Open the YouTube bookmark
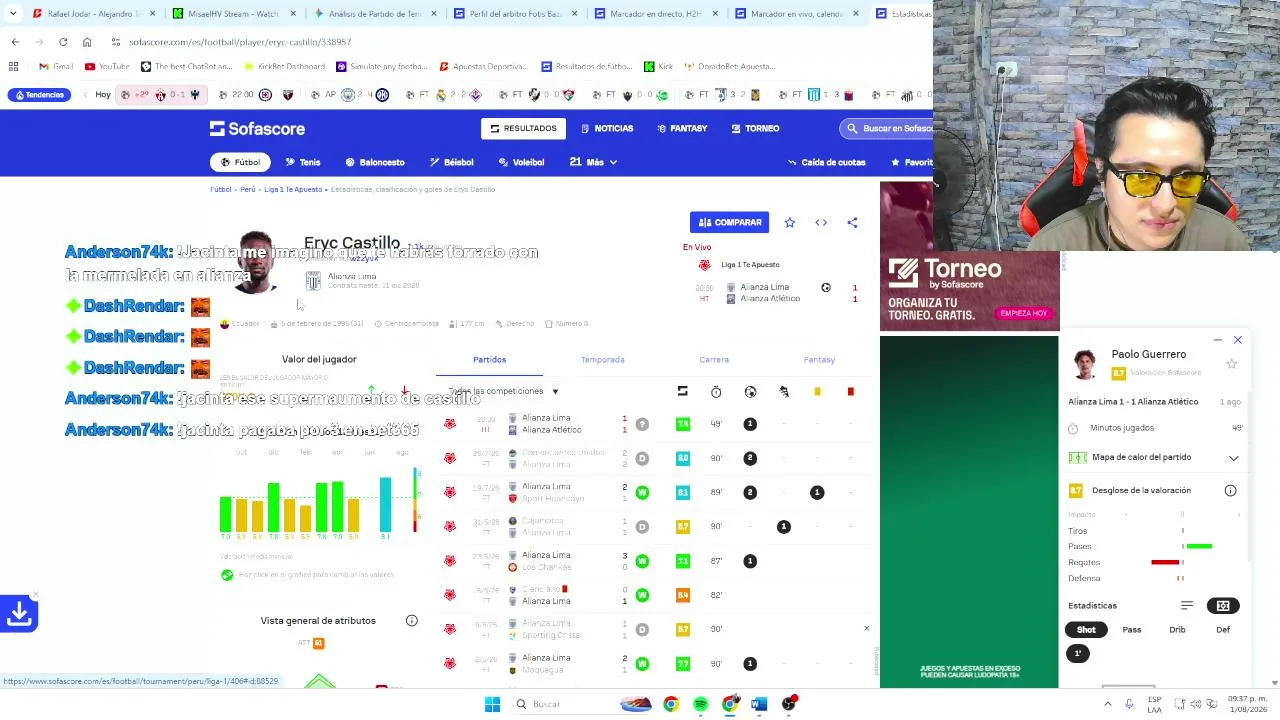 [x=107, y=67]
